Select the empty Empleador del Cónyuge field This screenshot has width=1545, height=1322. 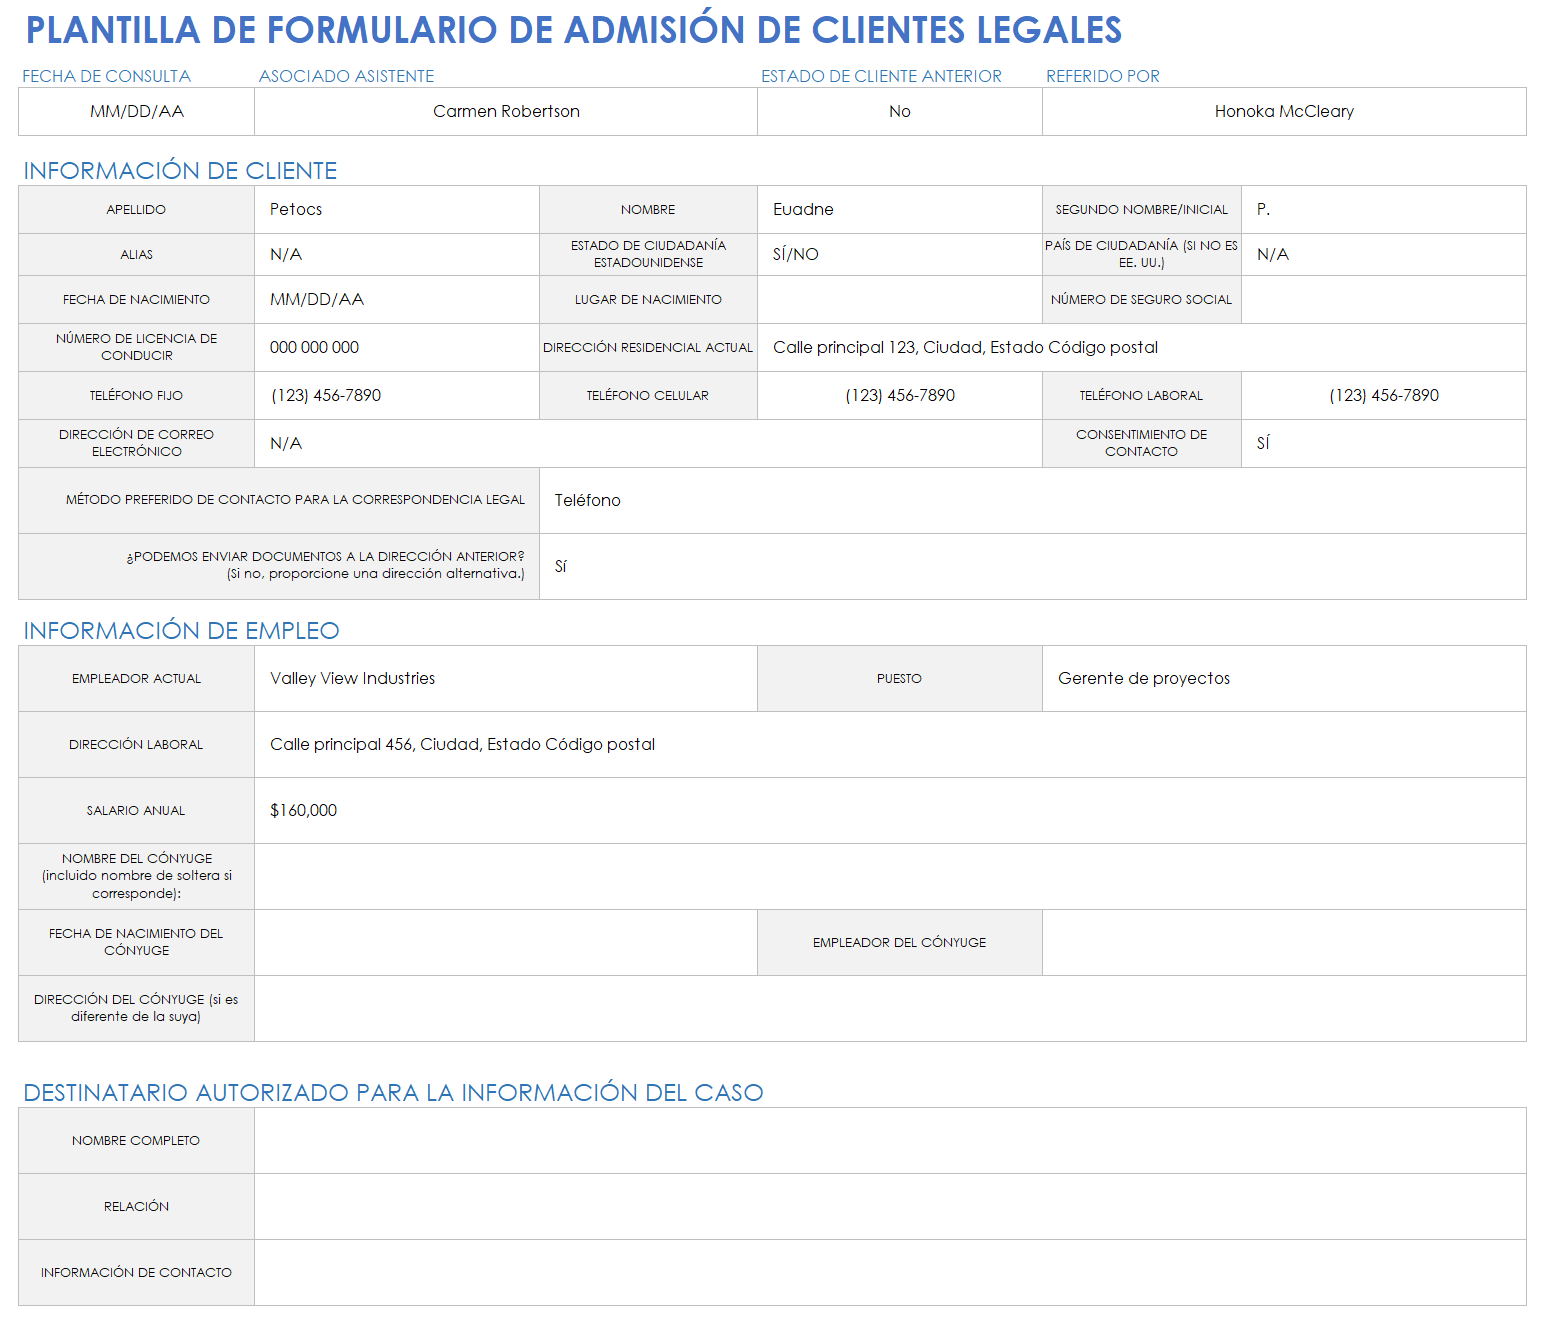1284,942
